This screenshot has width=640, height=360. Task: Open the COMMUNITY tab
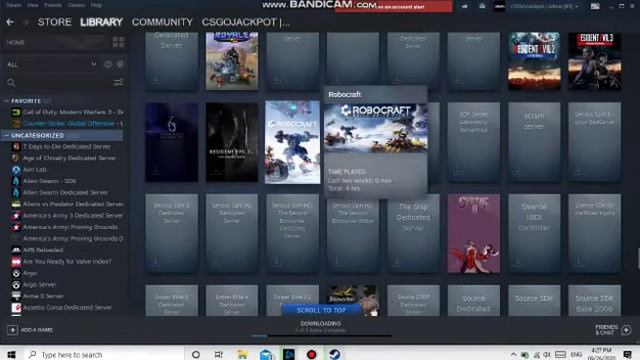[x=162, y=22]
